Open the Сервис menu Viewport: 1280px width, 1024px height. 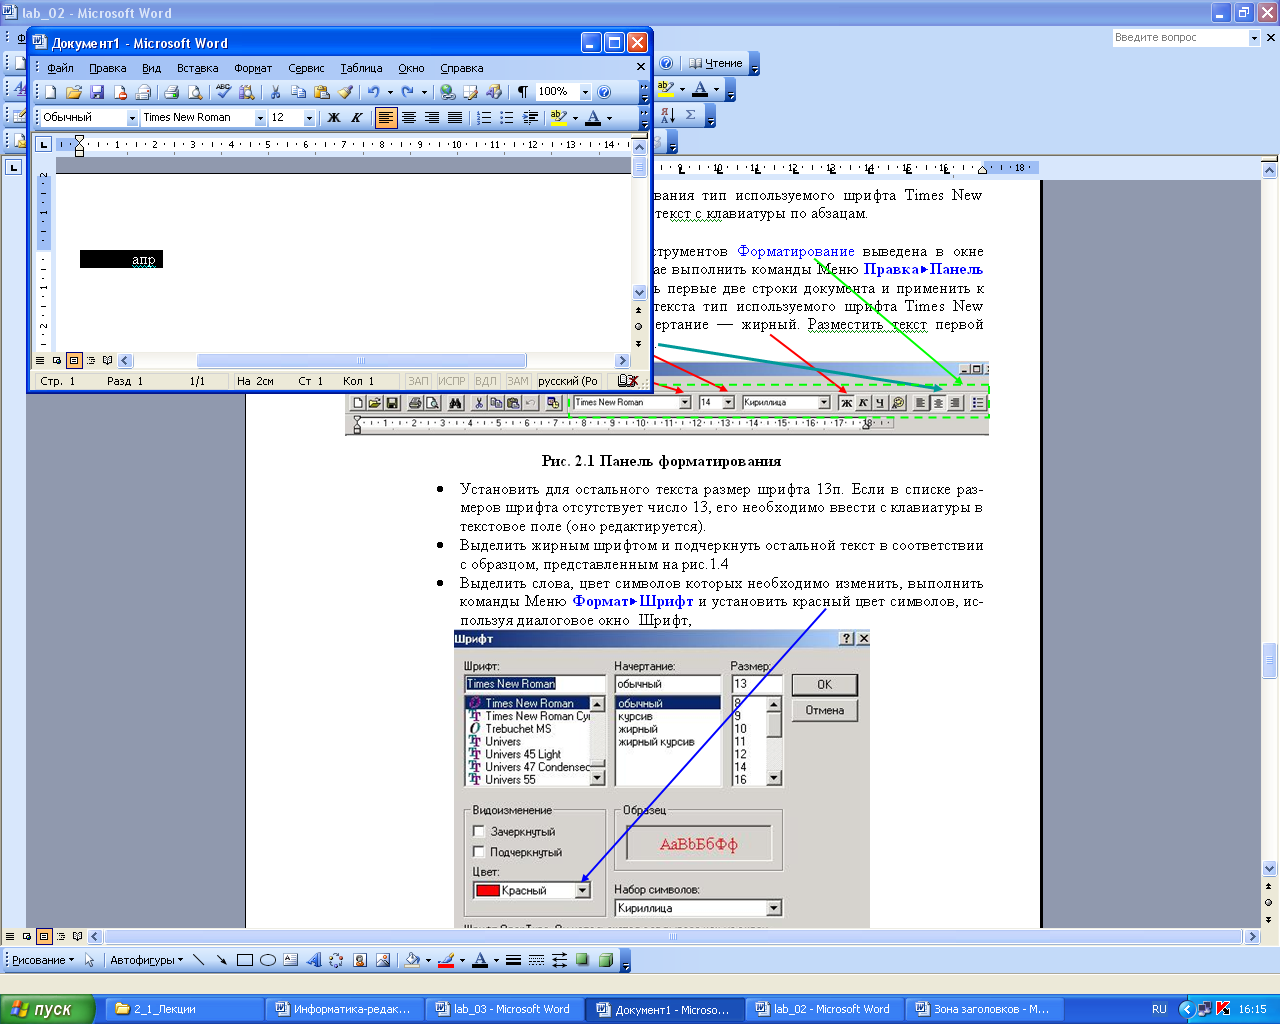[306, 68]
